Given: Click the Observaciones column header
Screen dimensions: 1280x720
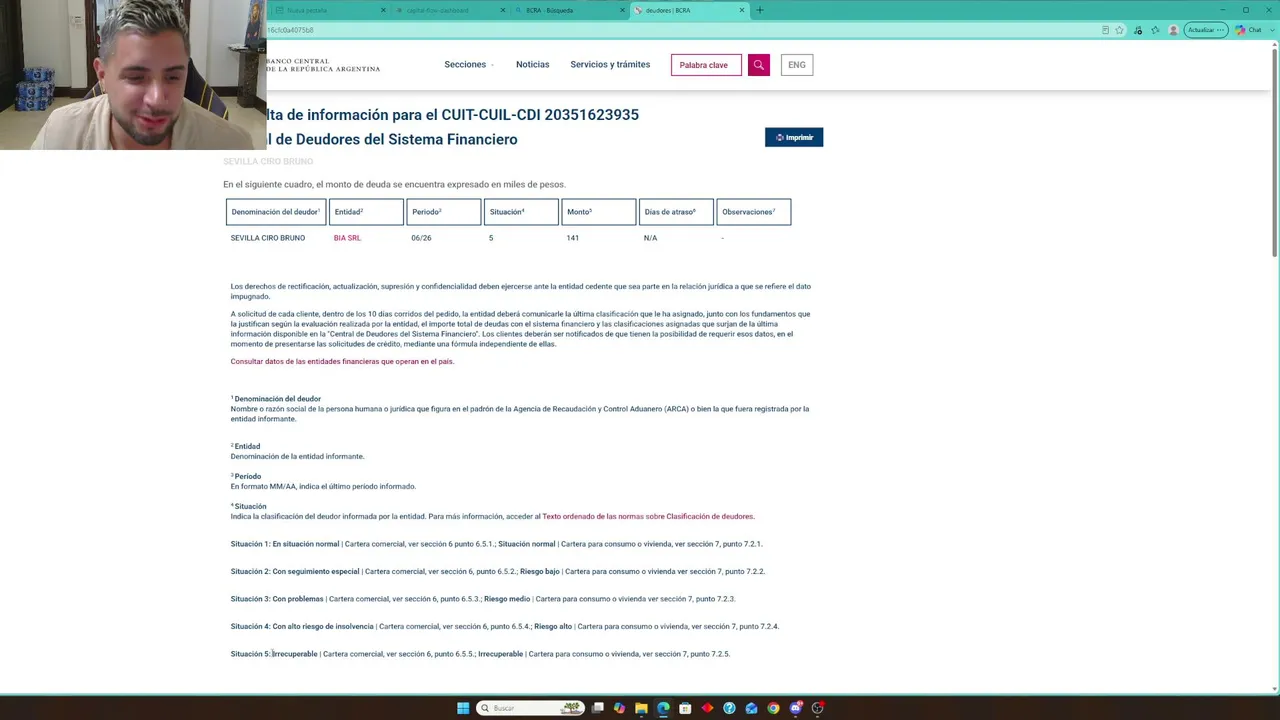Looking at the screenshot, I should click(753, 212).
